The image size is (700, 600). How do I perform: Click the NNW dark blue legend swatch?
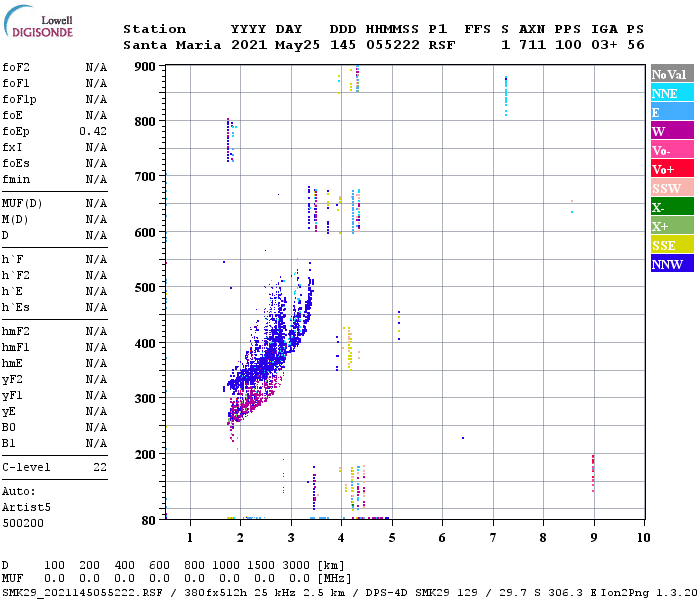(672, 263)
